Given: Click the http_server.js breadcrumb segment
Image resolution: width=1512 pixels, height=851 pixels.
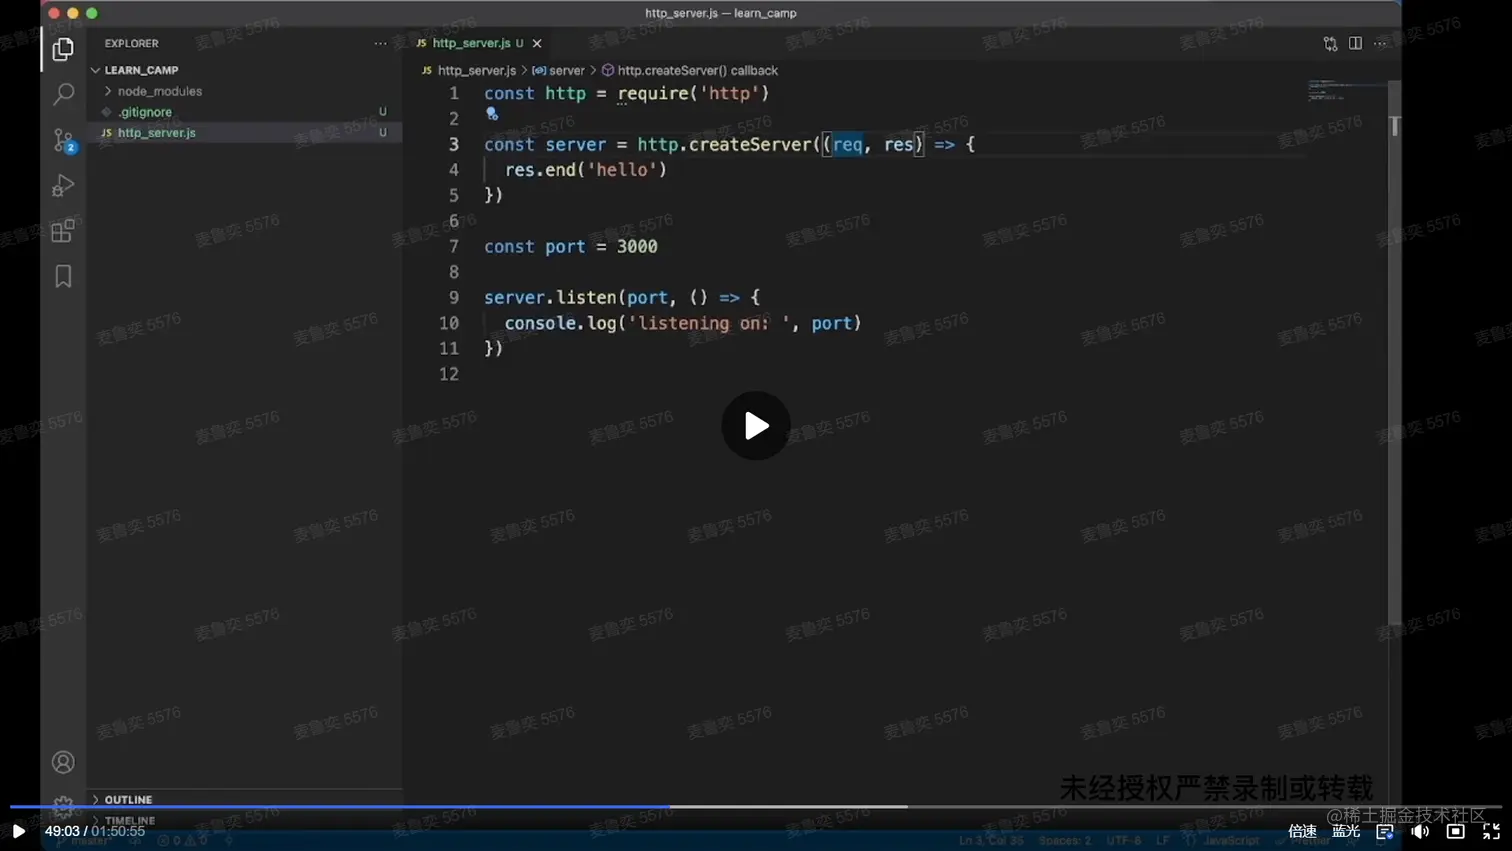Looking at the screenshot, I should point(477,71).
